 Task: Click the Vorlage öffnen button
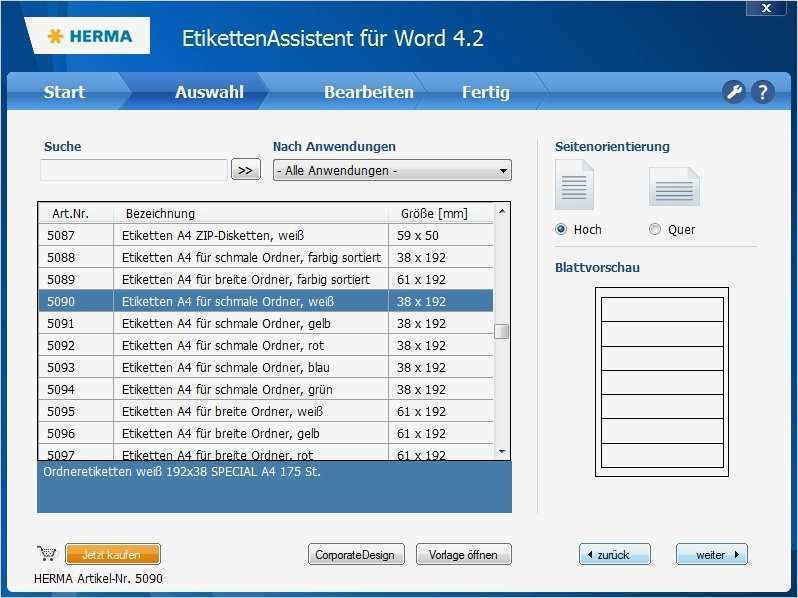point(464,554)
